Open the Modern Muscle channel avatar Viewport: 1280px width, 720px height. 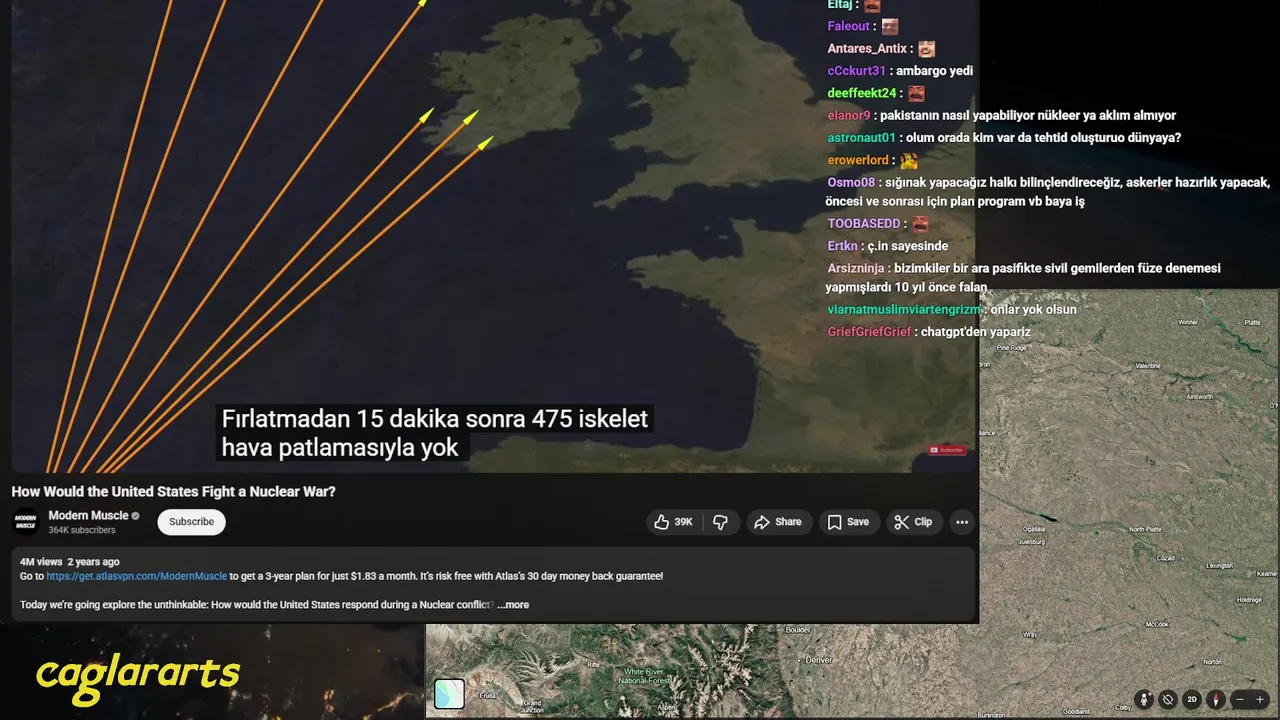[x=26, y=522]
